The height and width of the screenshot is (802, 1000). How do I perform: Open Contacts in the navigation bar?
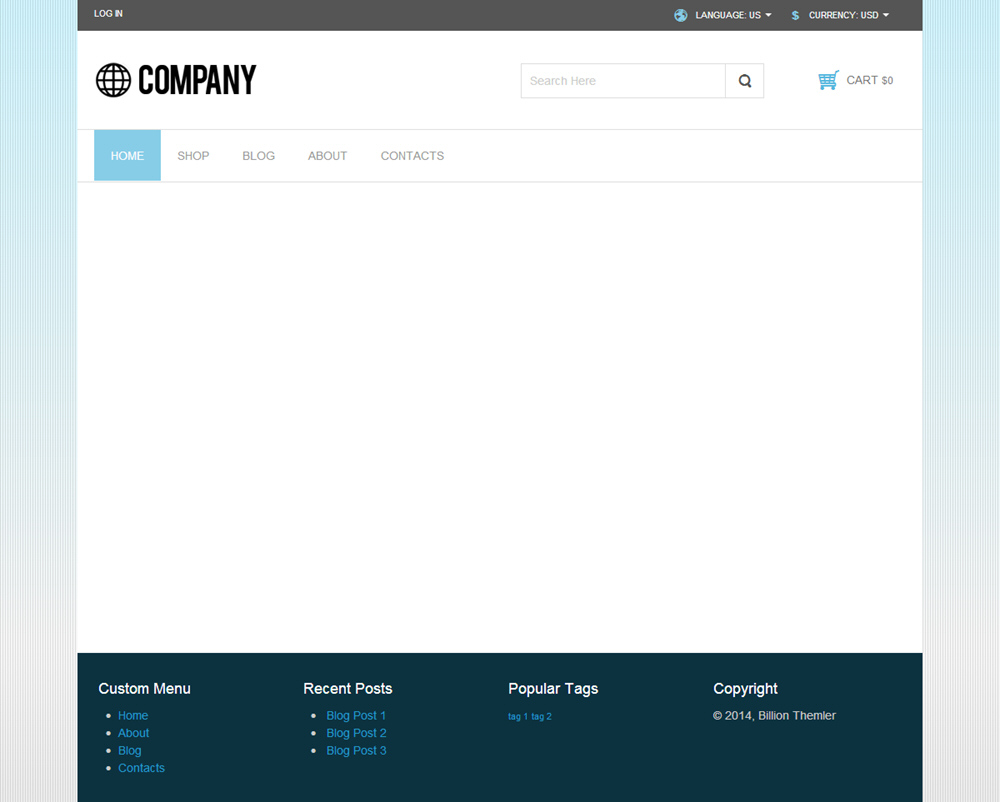coord(412,156)
